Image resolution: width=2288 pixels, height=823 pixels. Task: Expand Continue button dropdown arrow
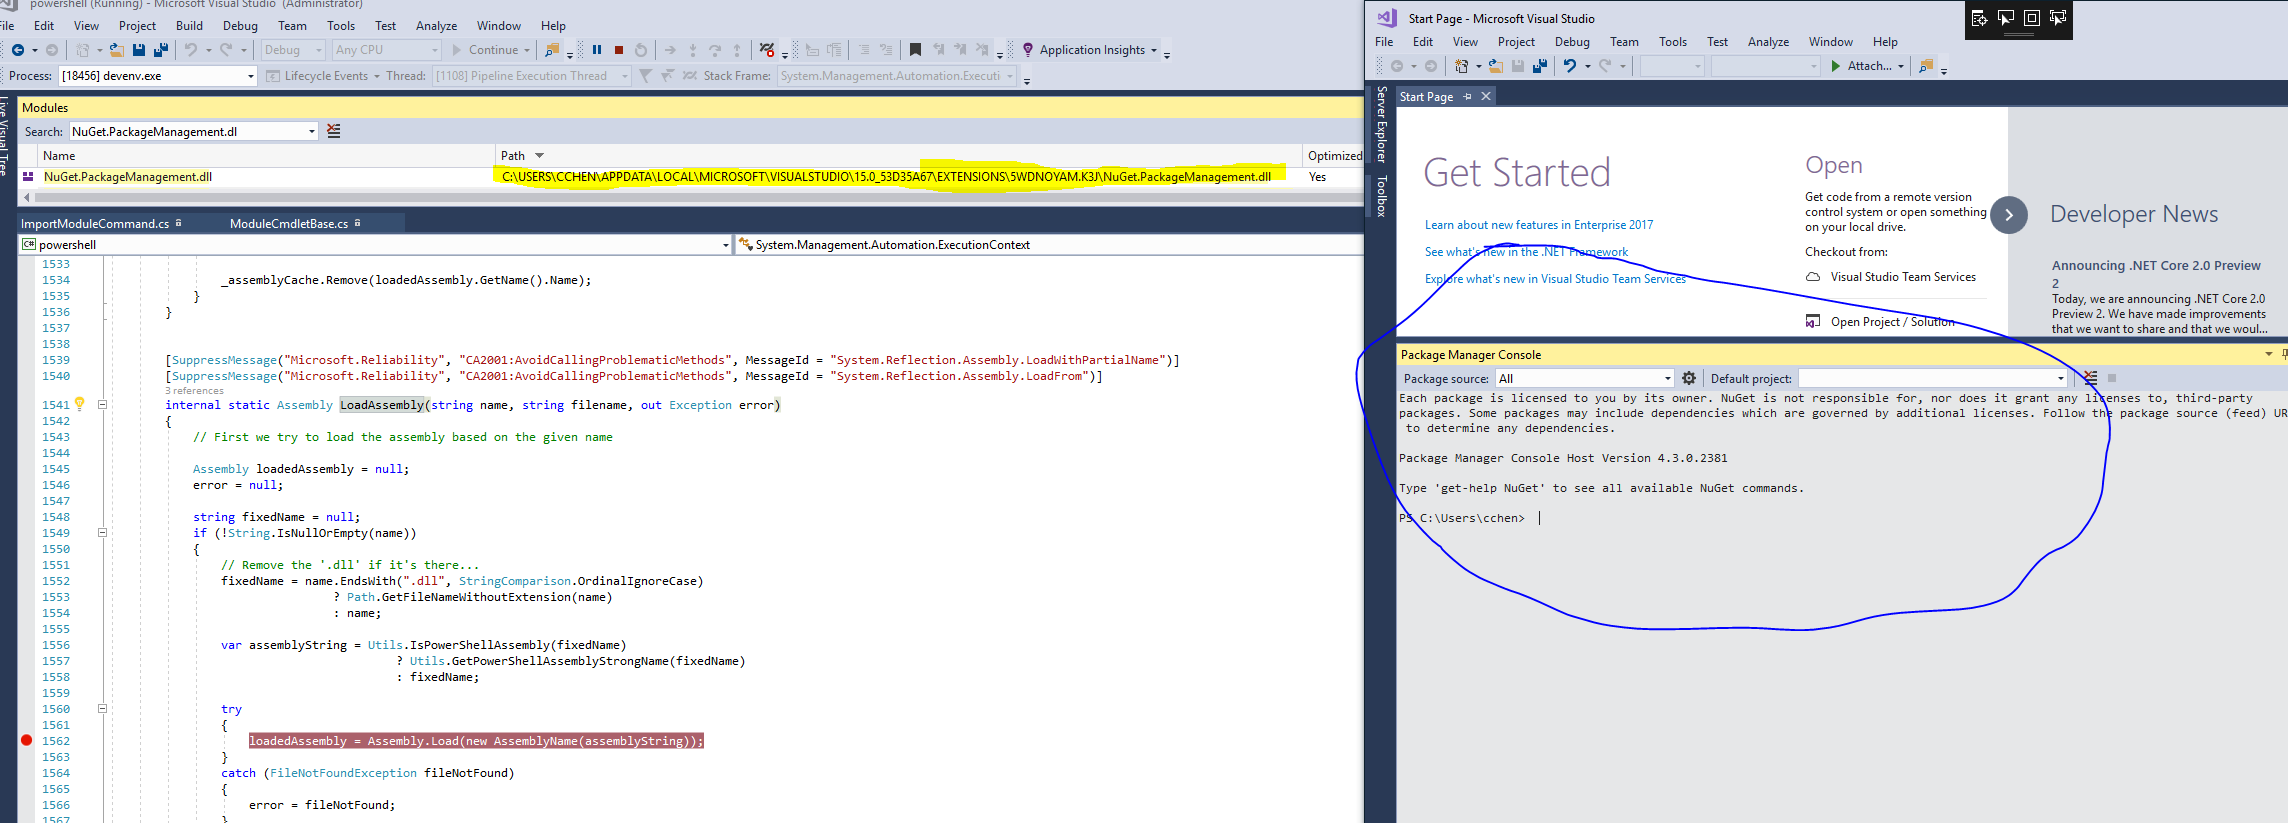[527, 50]
